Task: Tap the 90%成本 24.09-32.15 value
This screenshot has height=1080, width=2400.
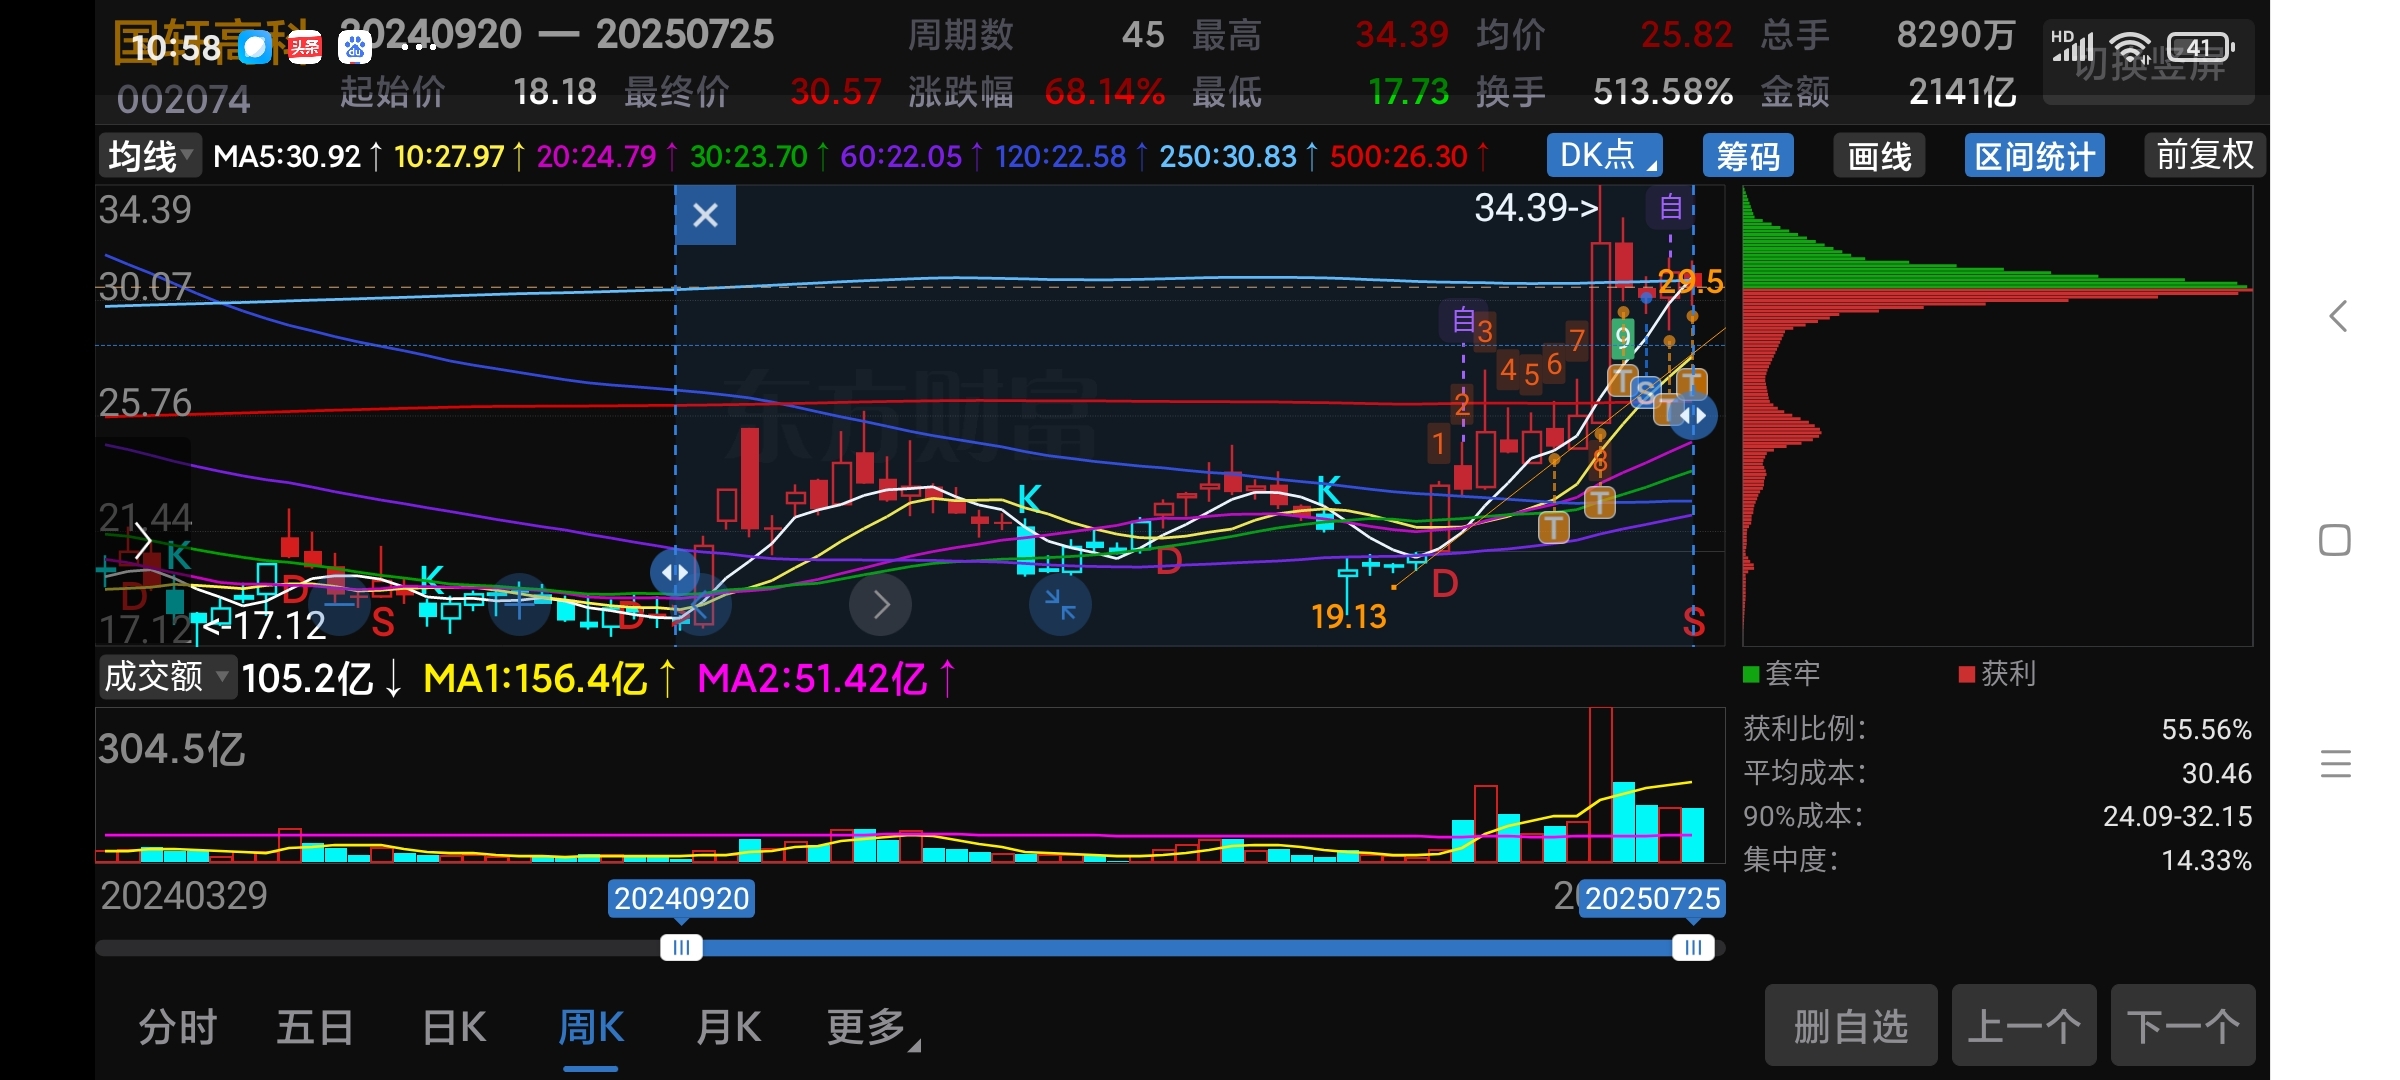Action: pyautogui.click(x=2177, y=816)
